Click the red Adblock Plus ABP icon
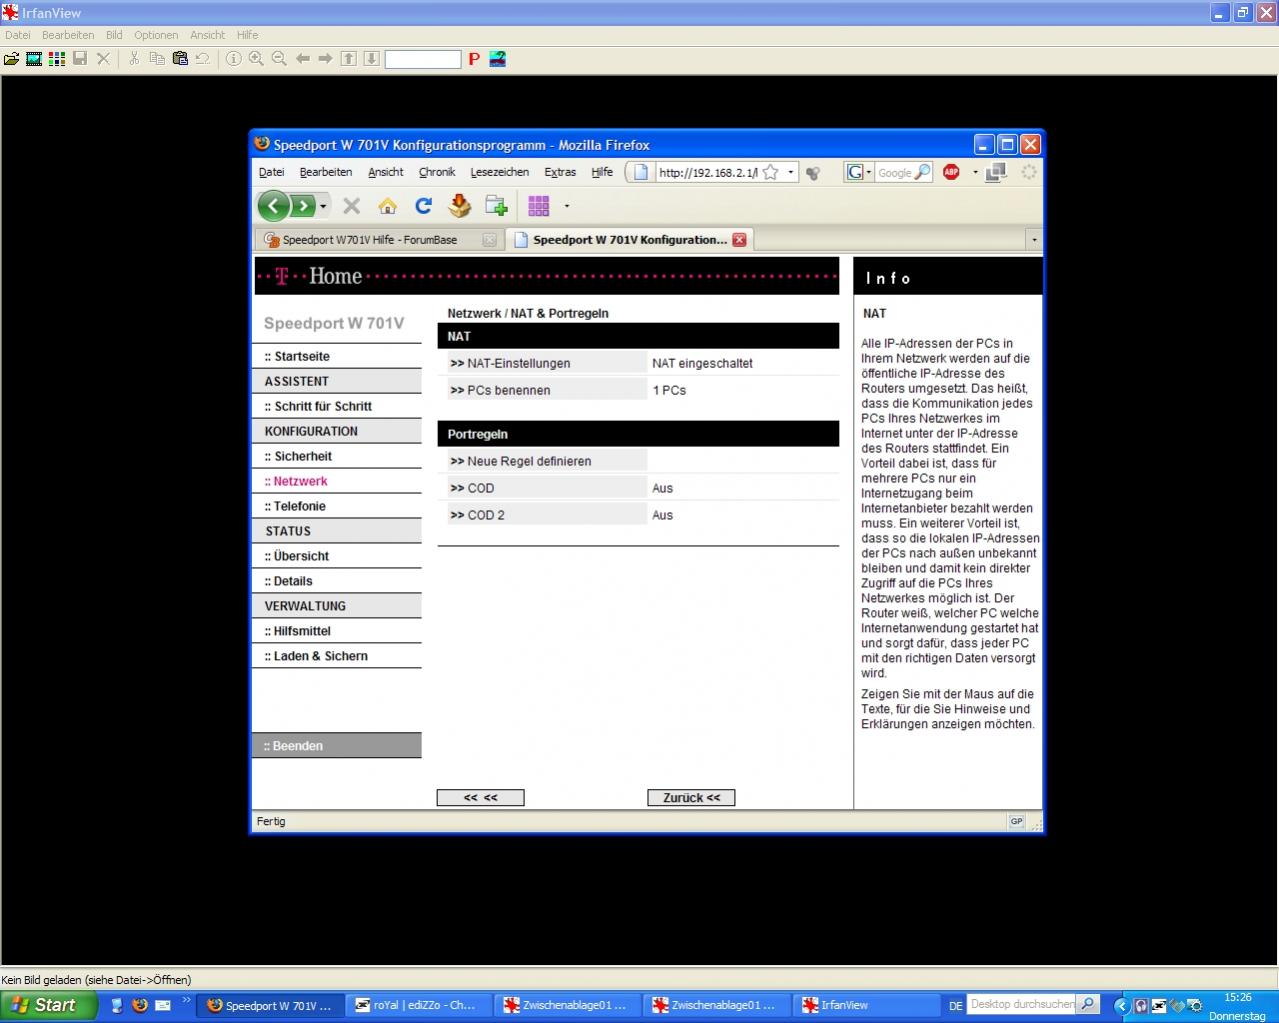 coord(951,172)
